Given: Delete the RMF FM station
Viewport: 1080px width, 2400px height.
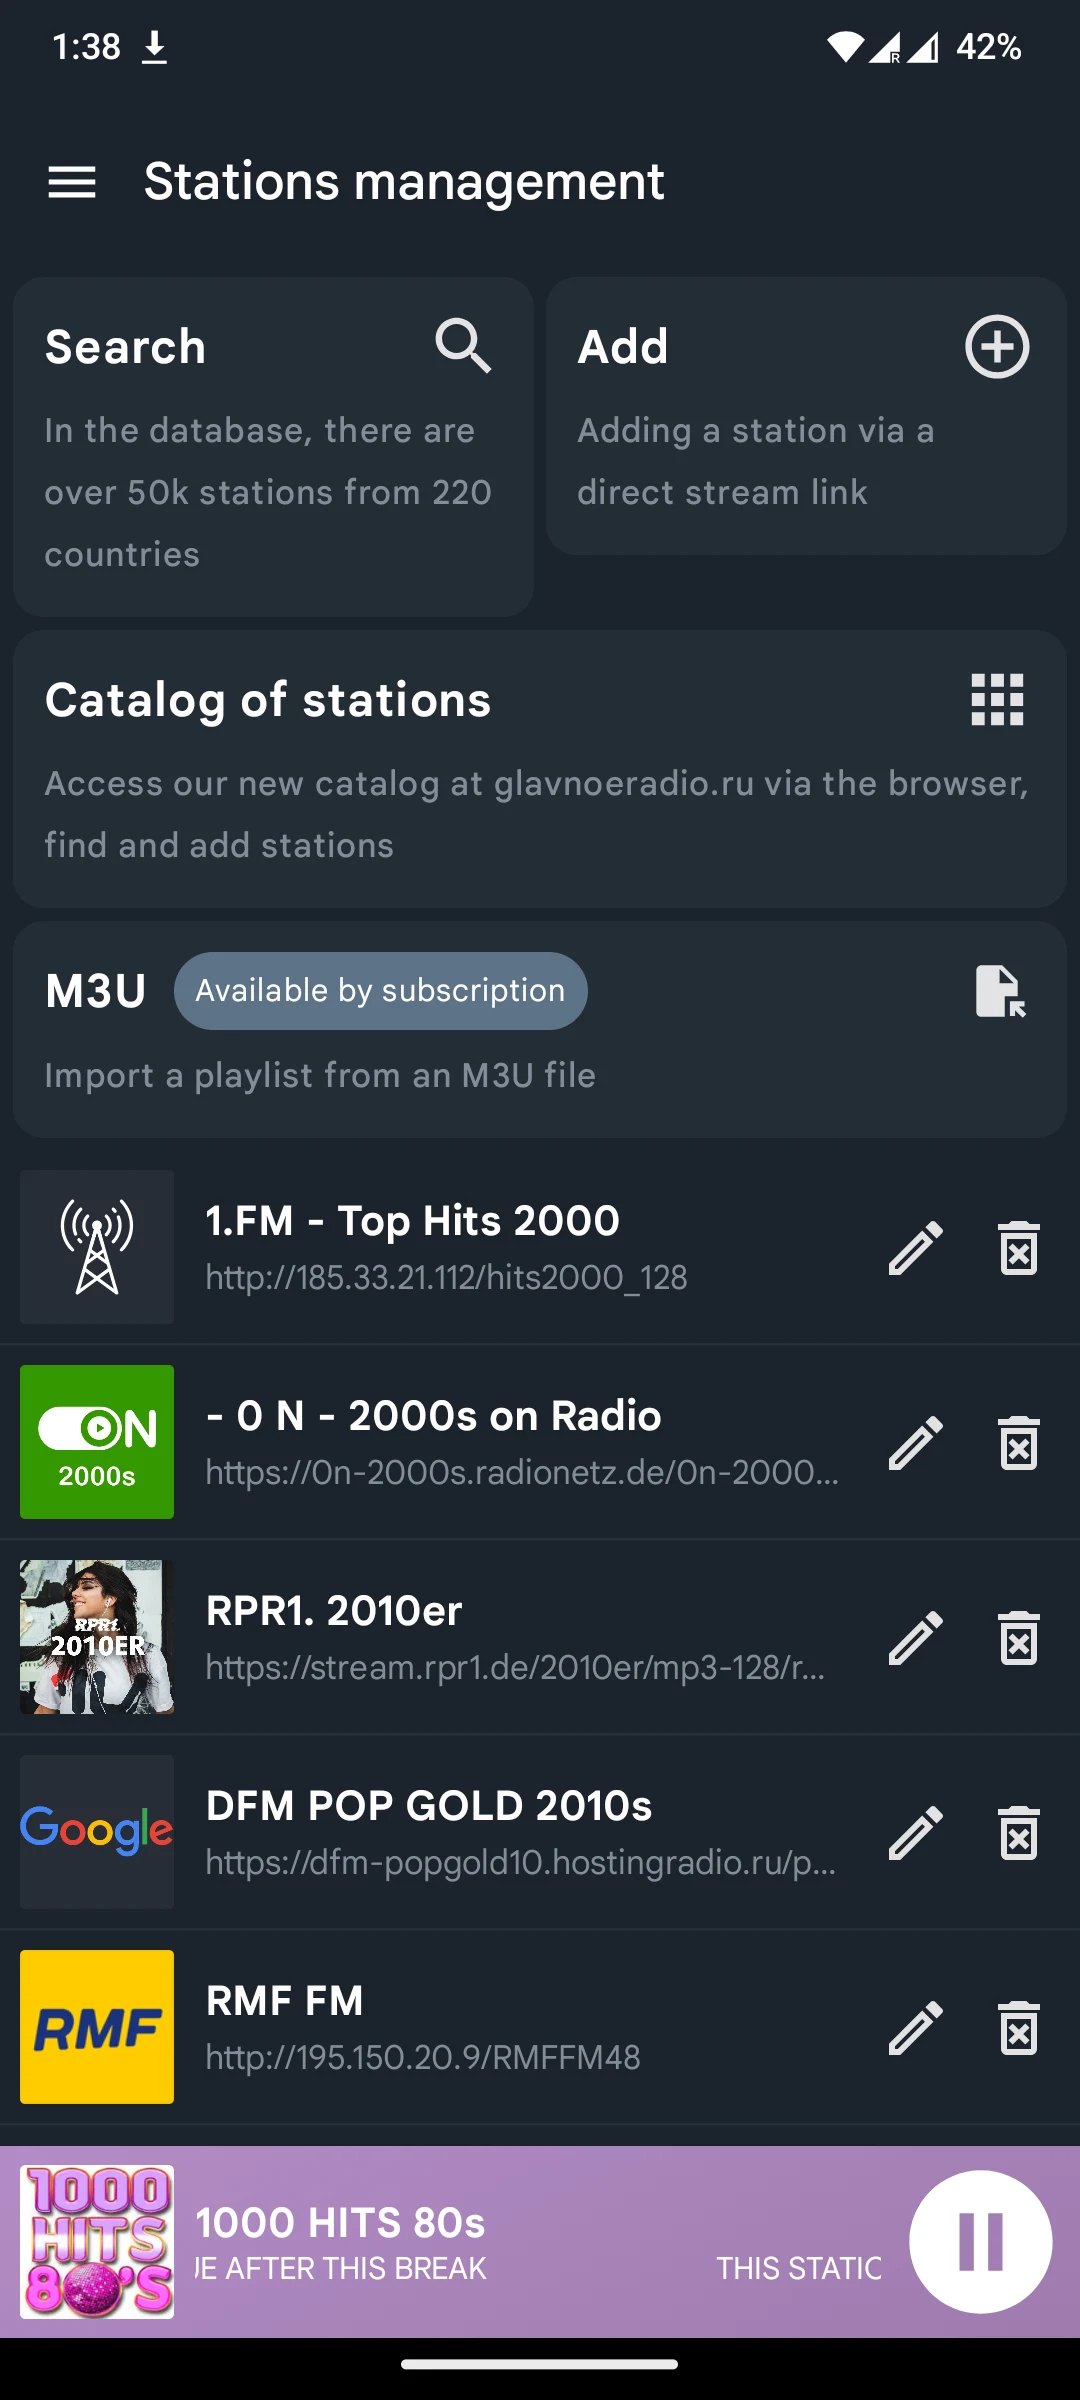Looking at the screenshot, I should point(1019,2027).
